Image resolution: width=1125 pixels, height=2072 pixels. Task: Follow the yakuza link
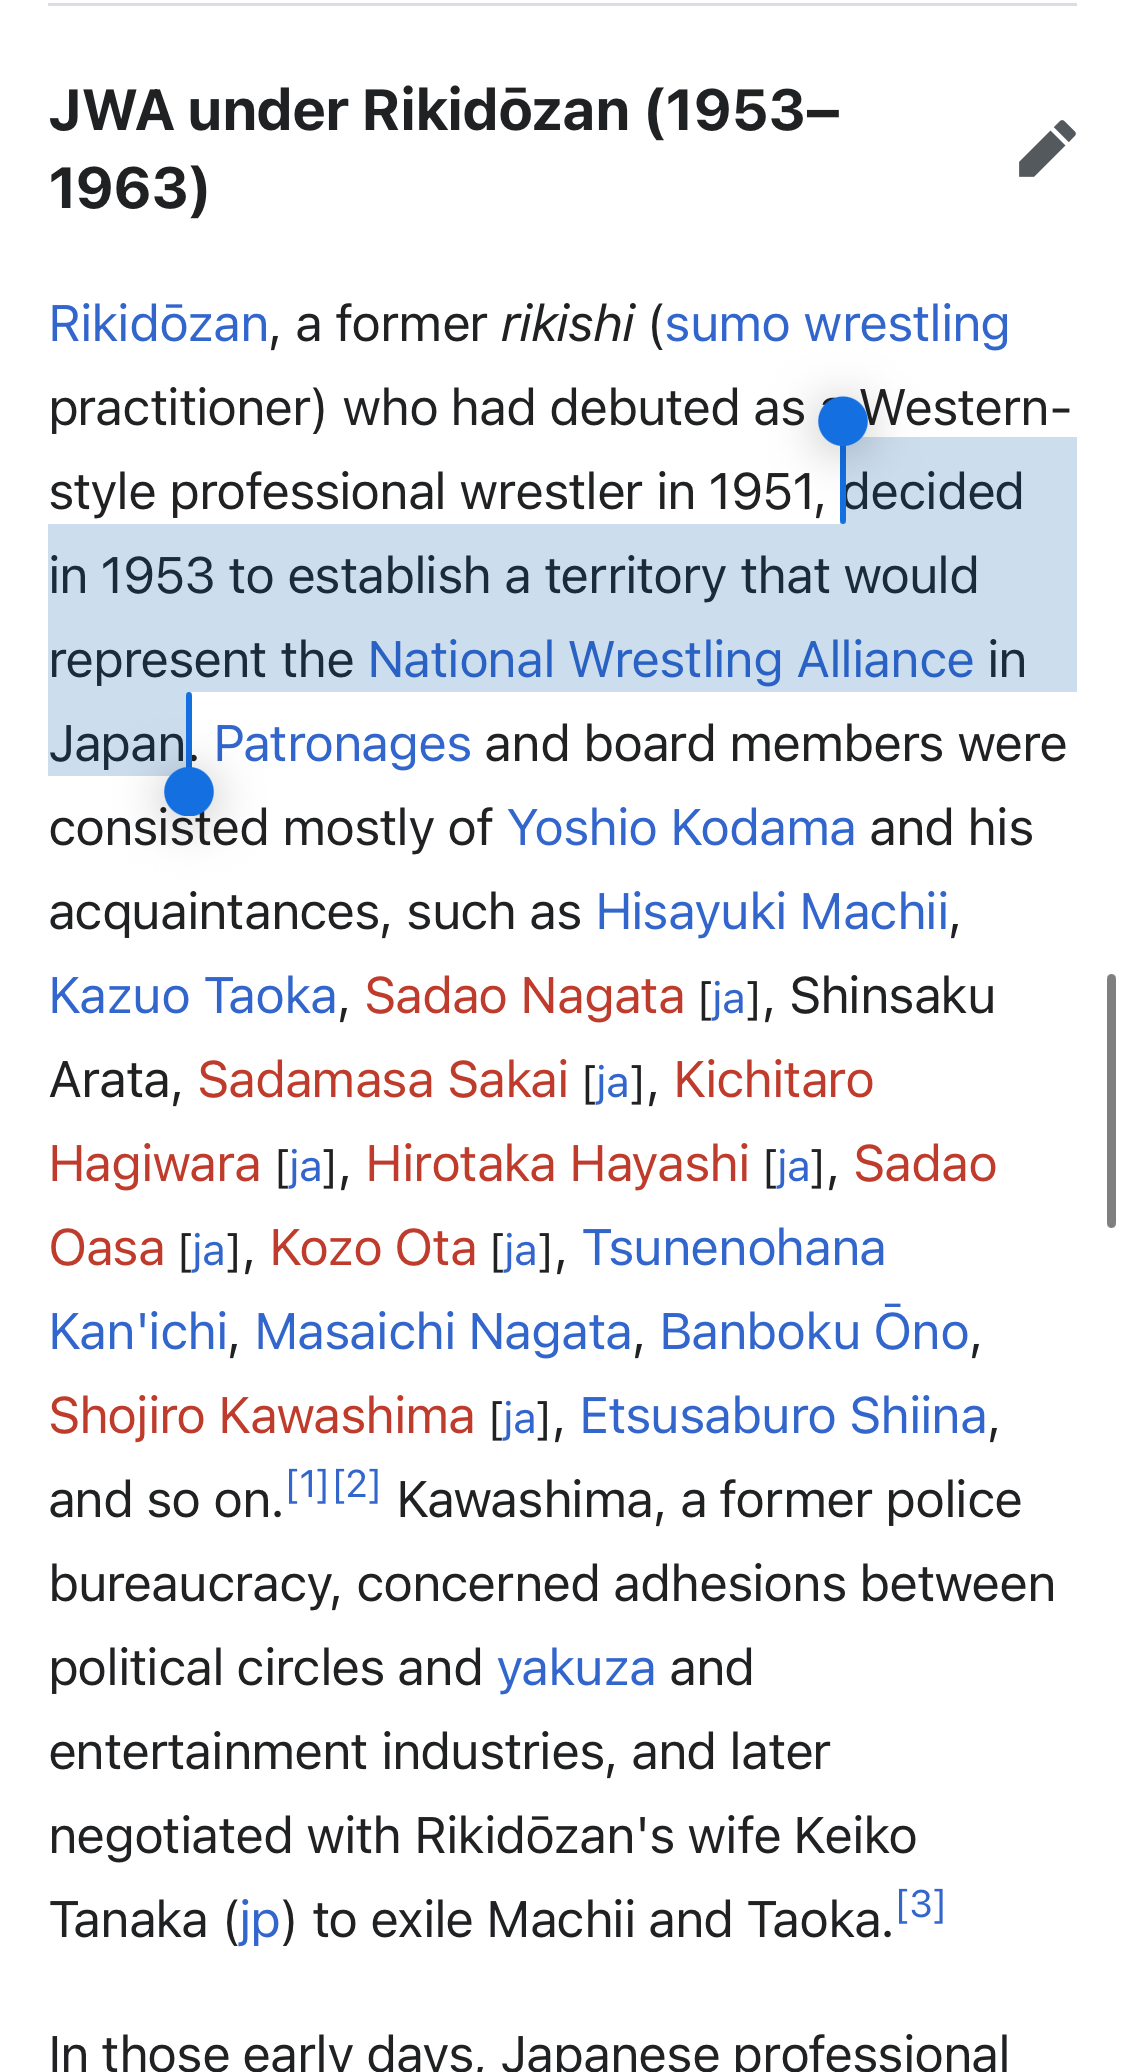(x=576, y=1669)
